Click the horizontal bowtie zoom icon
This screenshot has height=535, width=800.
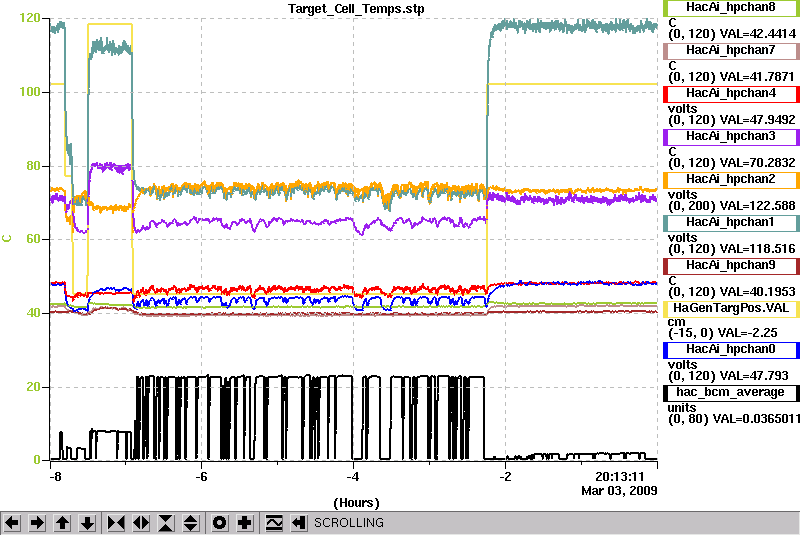[116, 523]
